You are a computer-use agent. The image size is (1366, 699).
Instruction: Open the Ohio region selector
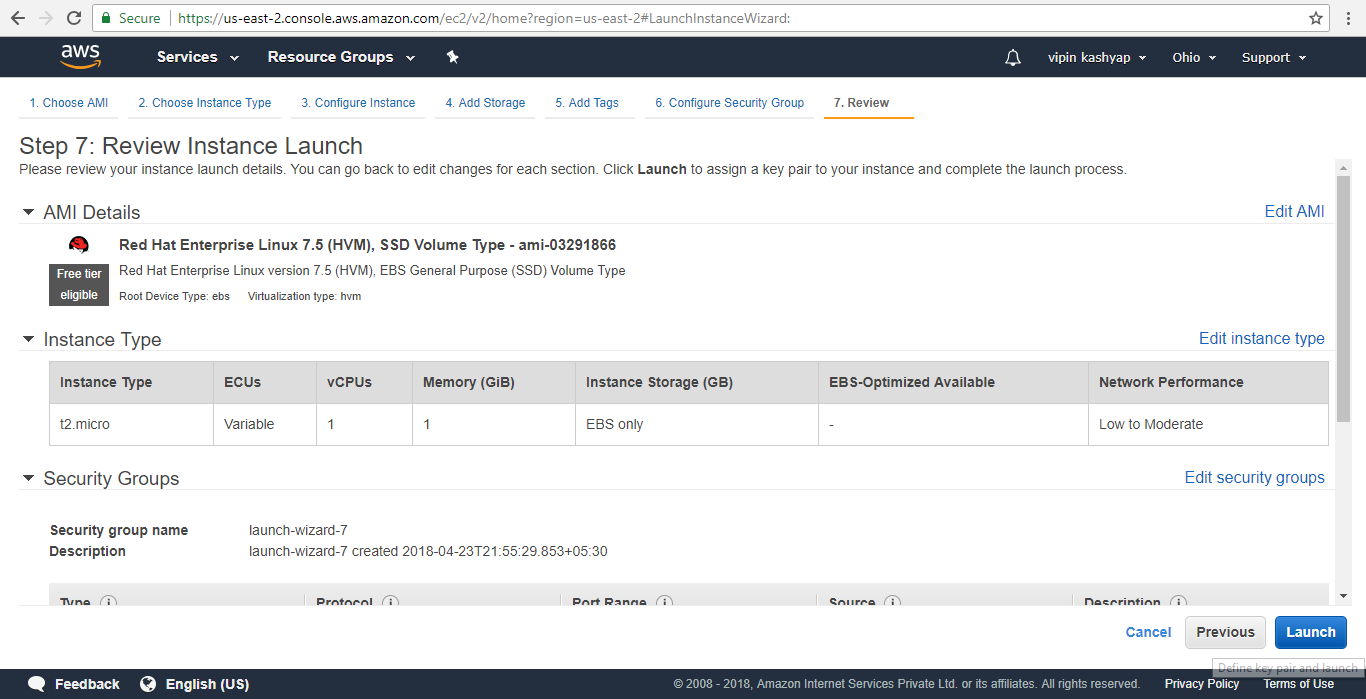(x=1194, y=57)
